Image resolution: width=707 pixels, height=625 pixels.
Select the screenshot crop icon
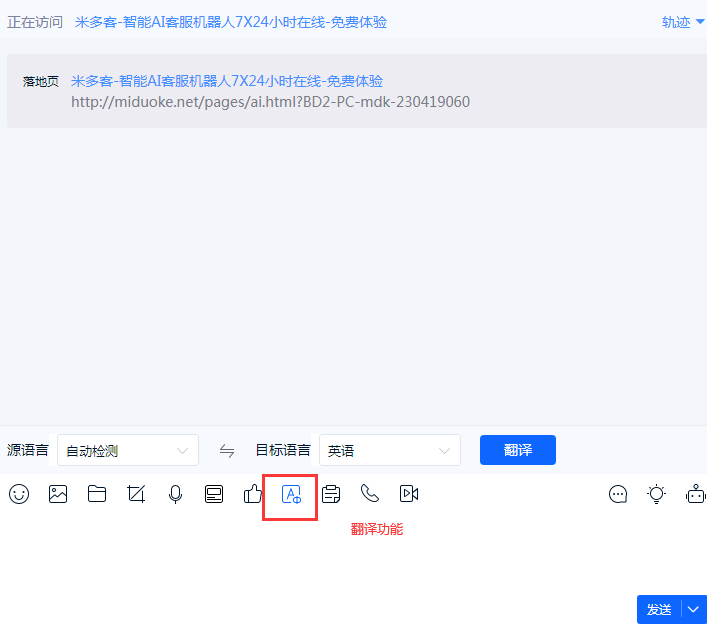[x=136, y=494]
